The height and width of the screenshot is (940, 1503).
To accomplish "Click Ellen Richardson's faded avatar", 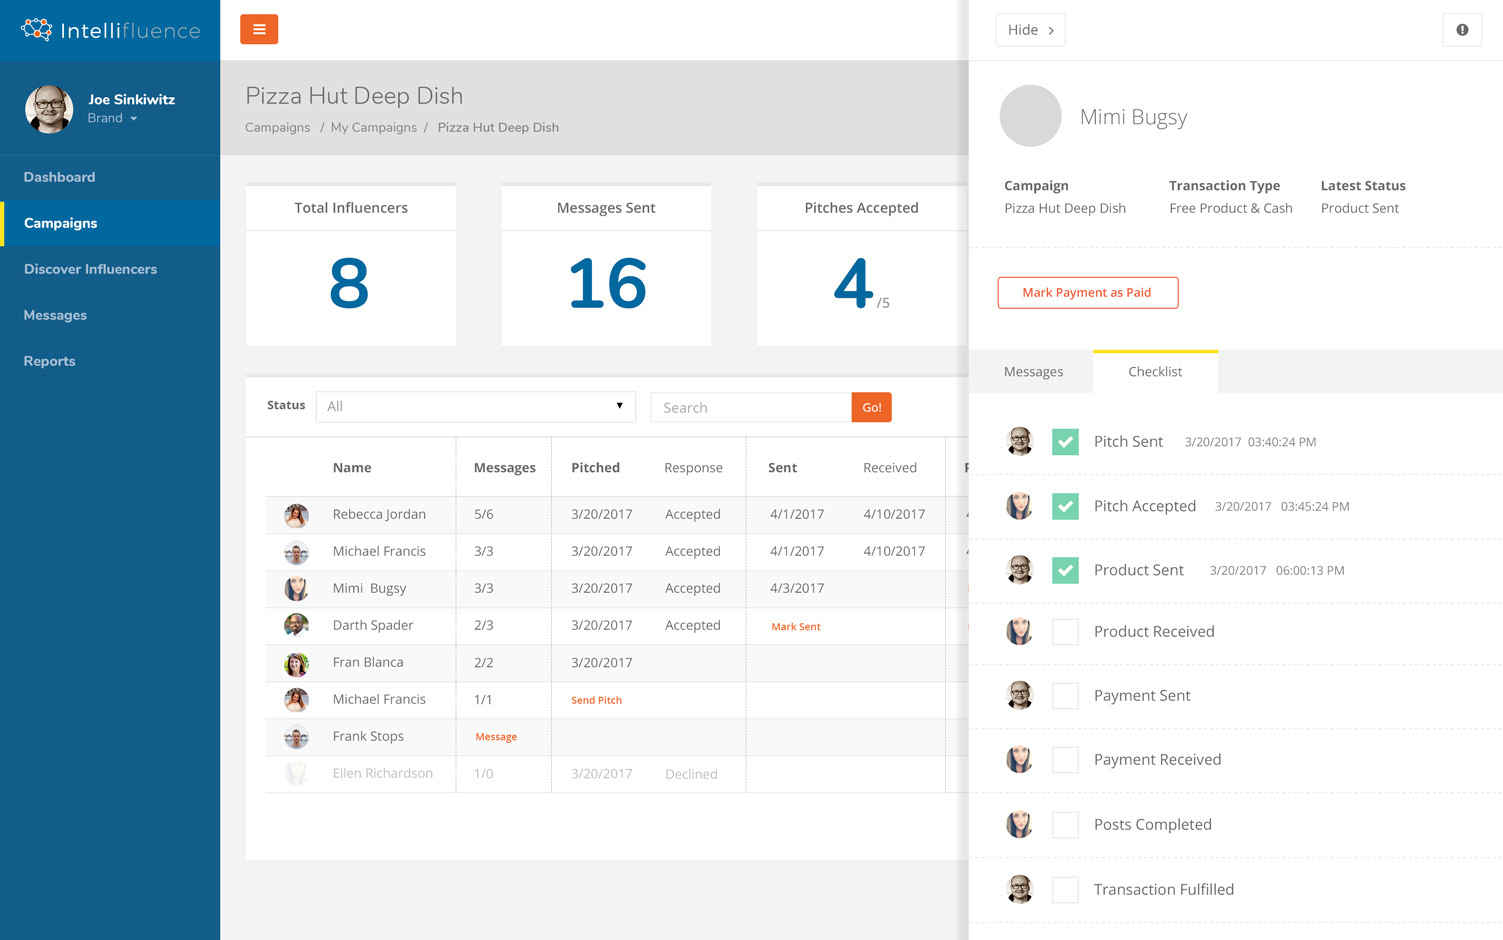I will point(296,774).
